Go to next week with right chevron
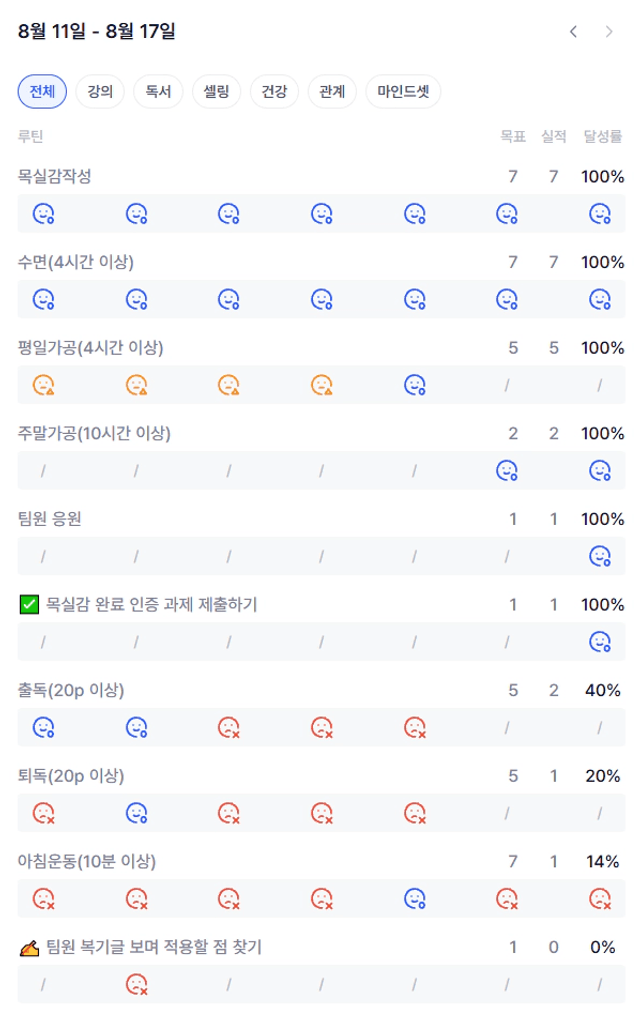The width and height of the screenshot is (640, 1033). pos(609,32)
